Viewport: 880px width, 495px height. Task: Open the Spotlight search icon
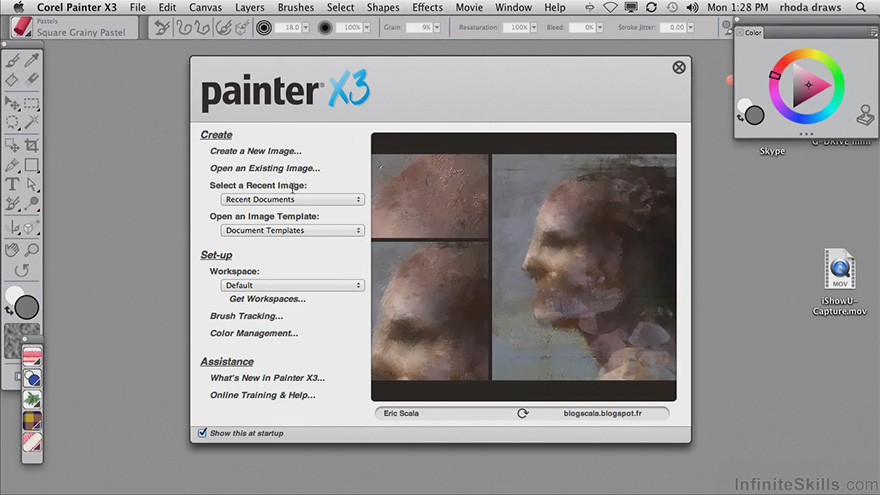[x=860, y=7]
